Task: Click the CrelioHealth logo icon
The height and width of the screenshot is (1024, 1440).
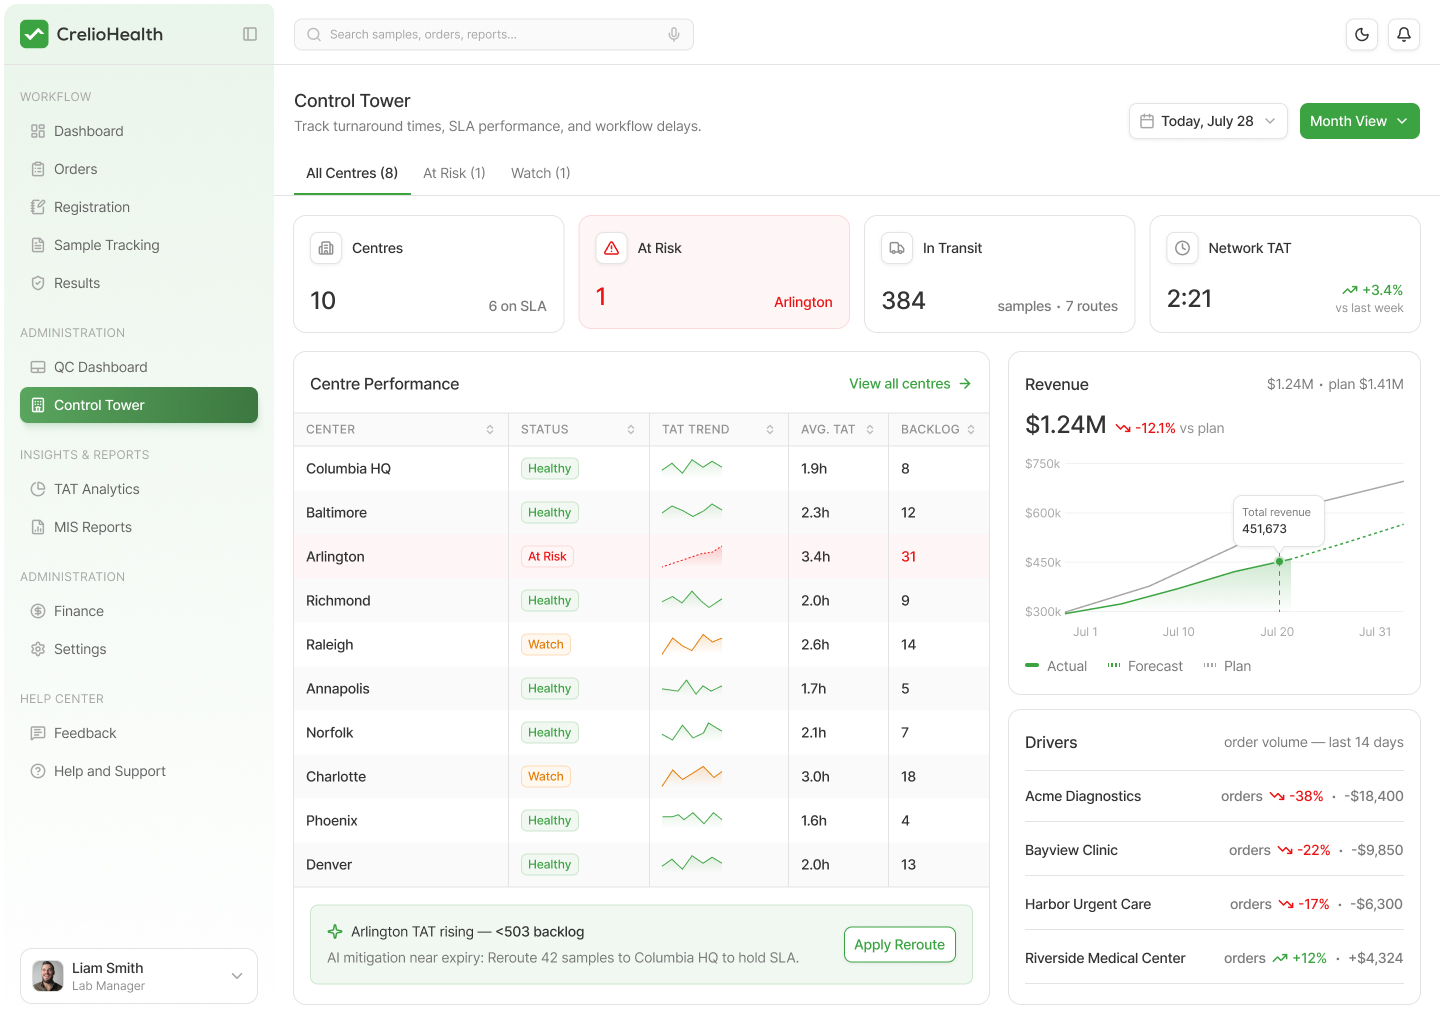Action: [x=34, y=34]
